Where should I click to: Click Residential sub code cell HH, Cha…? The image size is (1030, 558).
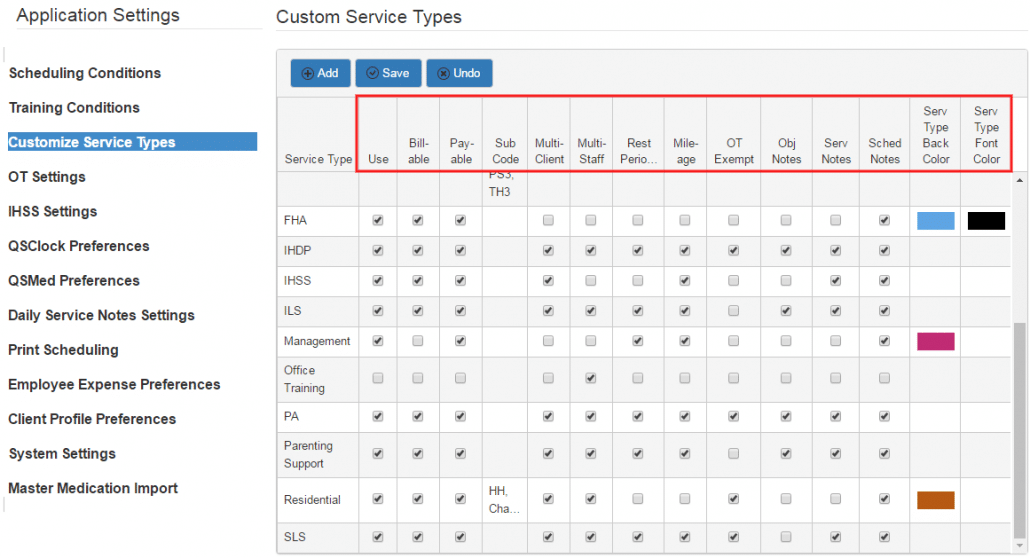[x=504, y=500]
